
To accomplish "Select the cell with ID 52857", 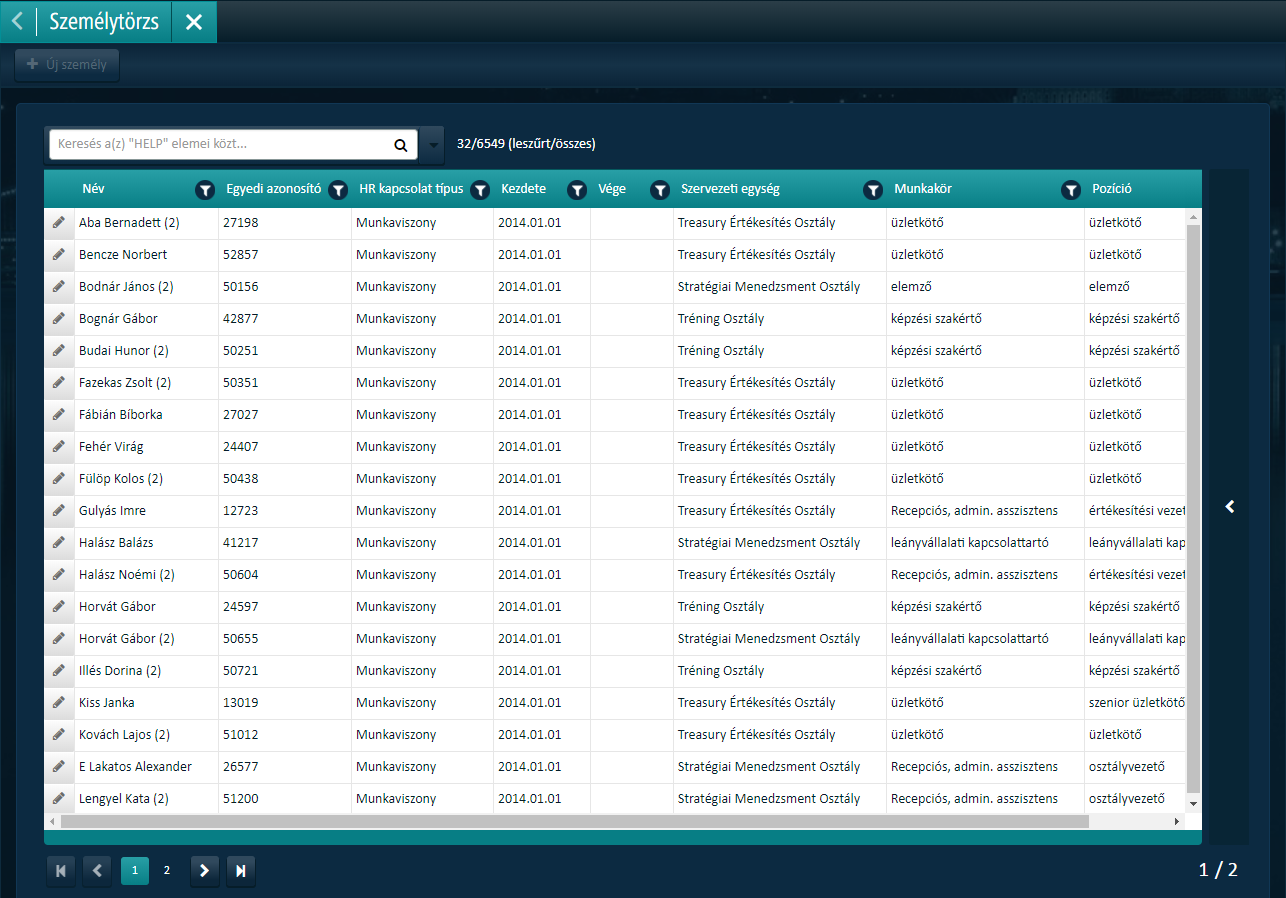I will pyautogui.click(x=285, y=254).
